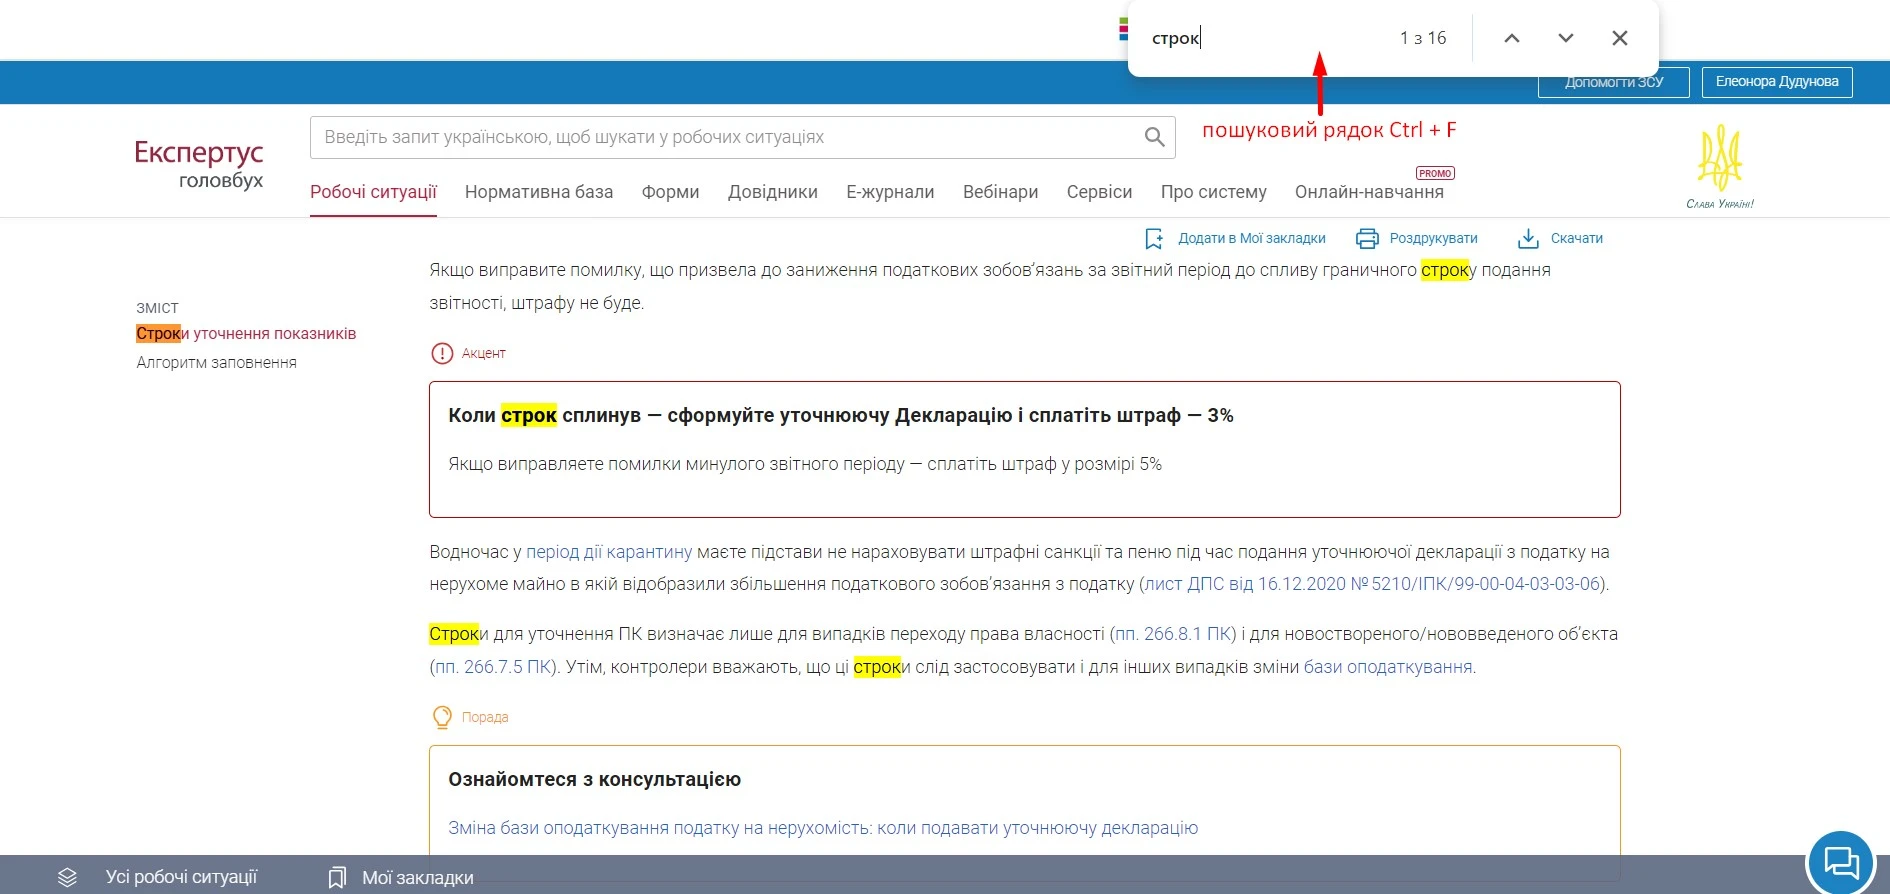
Task: Open Мої закладки in bottom bar
Action: pyautogui.click(x=417, y=877)
